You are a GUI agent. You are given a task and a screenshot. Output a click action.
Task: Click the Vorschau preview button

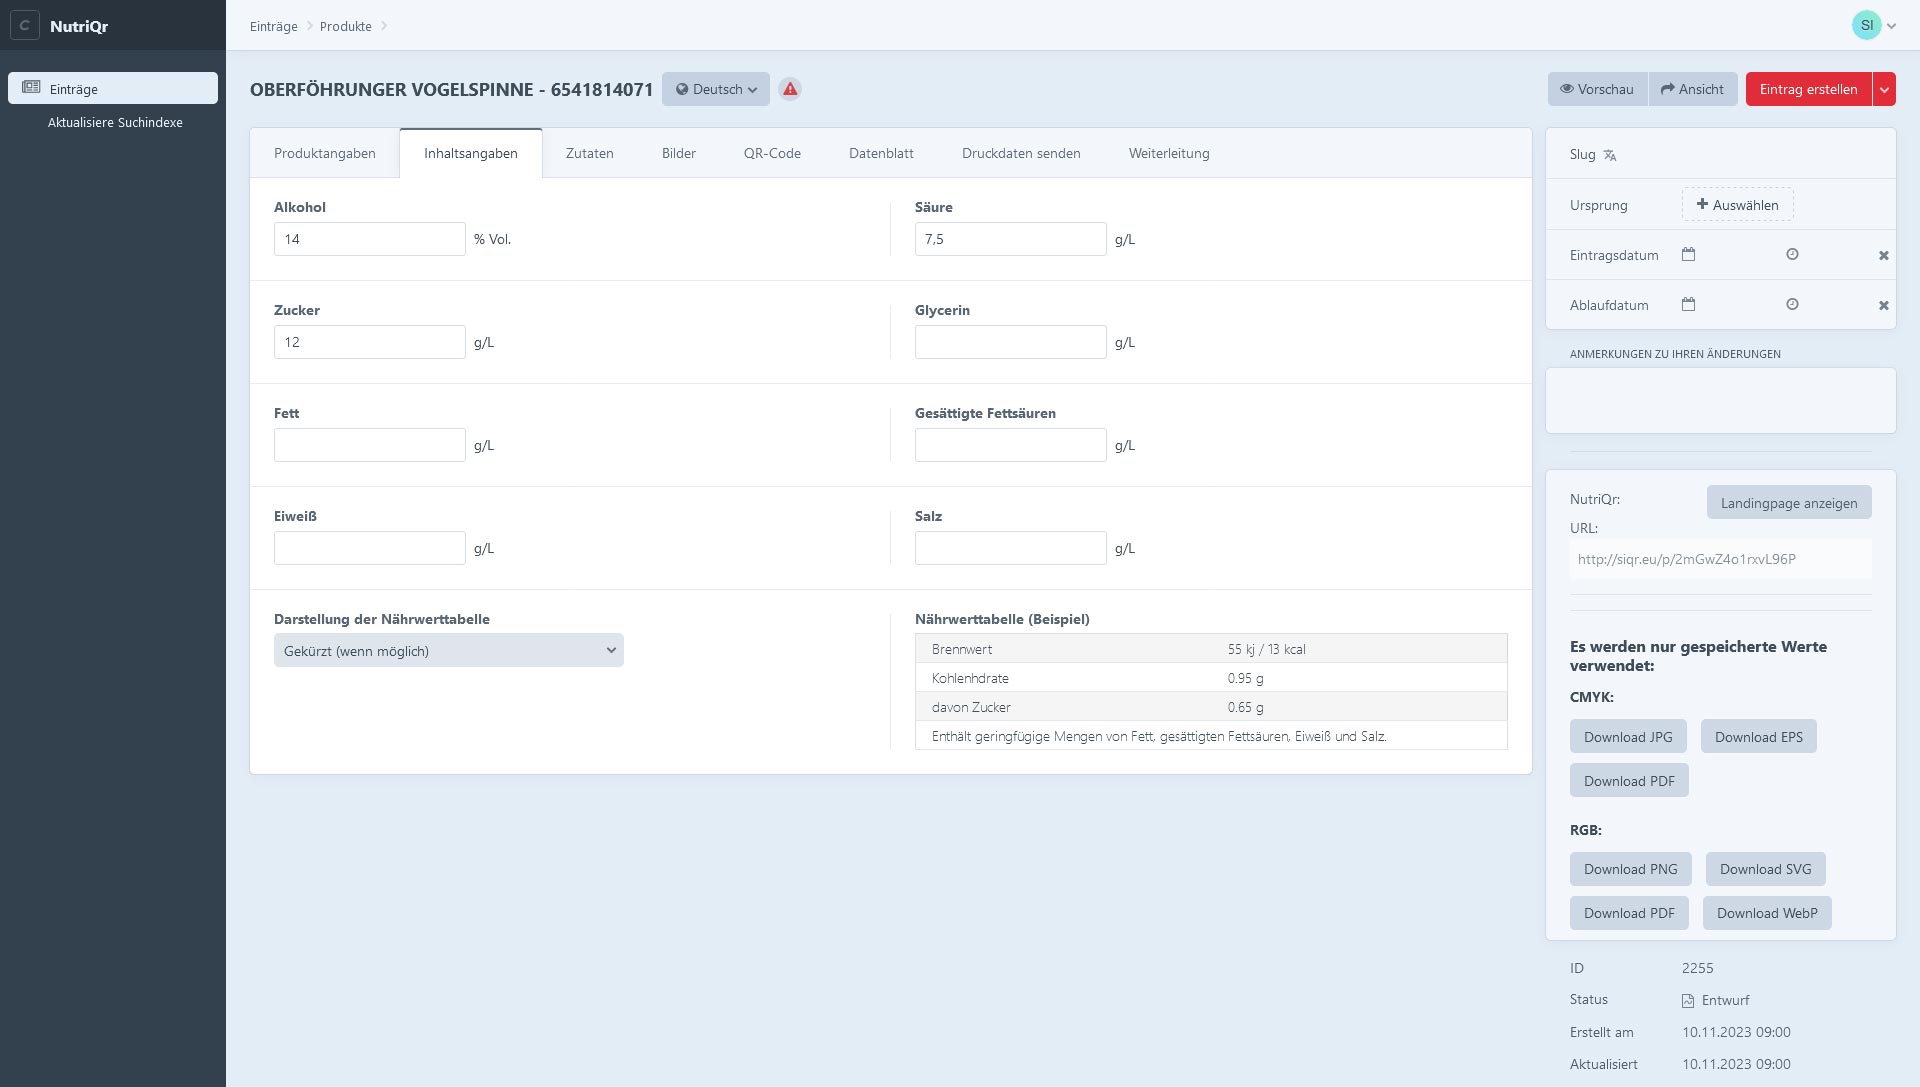[x=1597, y=89]
